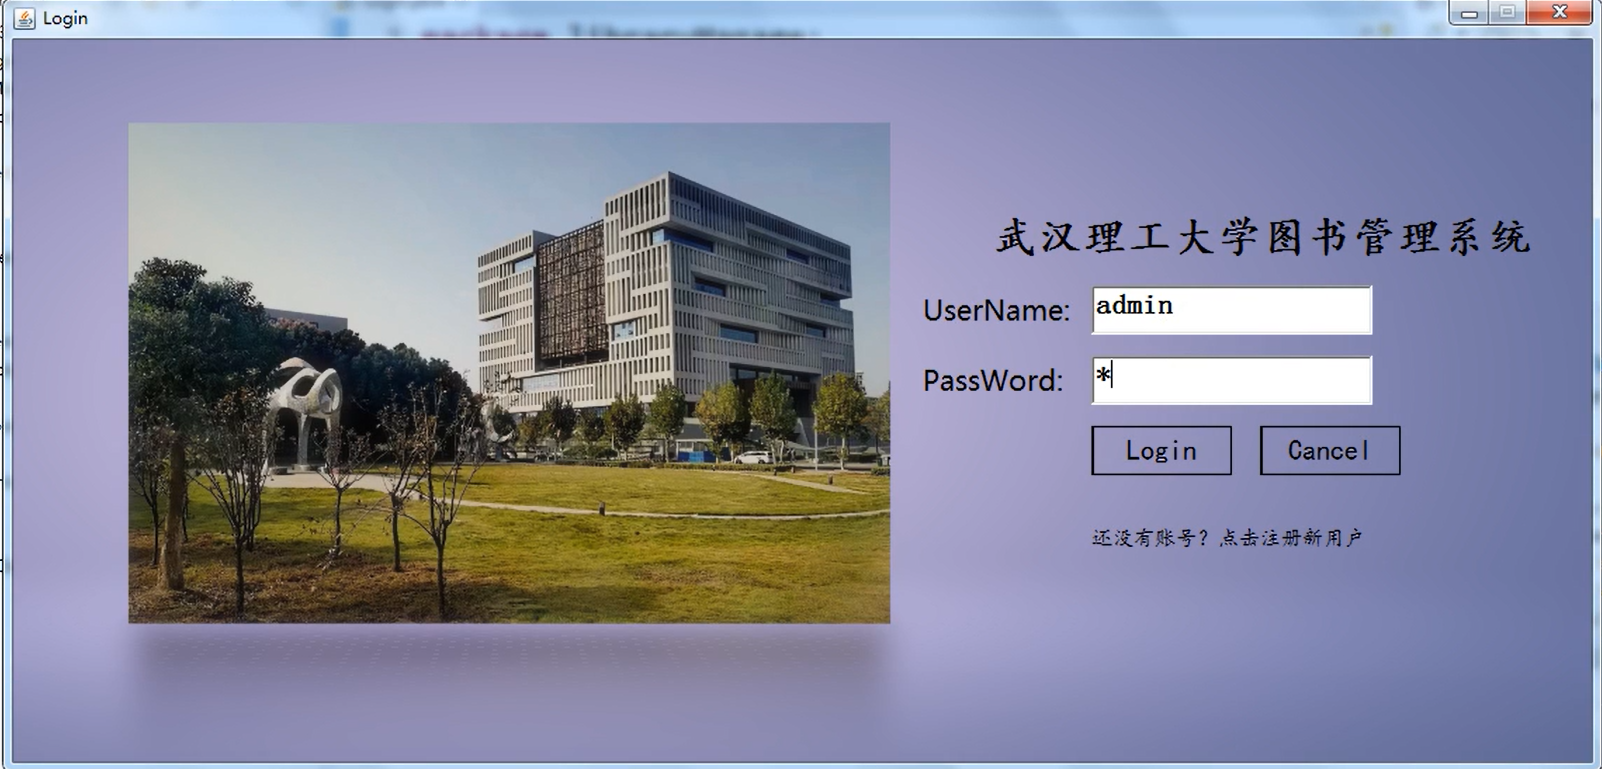Image resolution: width=1602 pixels, height=769 pixels.
Task: Click the library building photo
Action: (509, 373)
